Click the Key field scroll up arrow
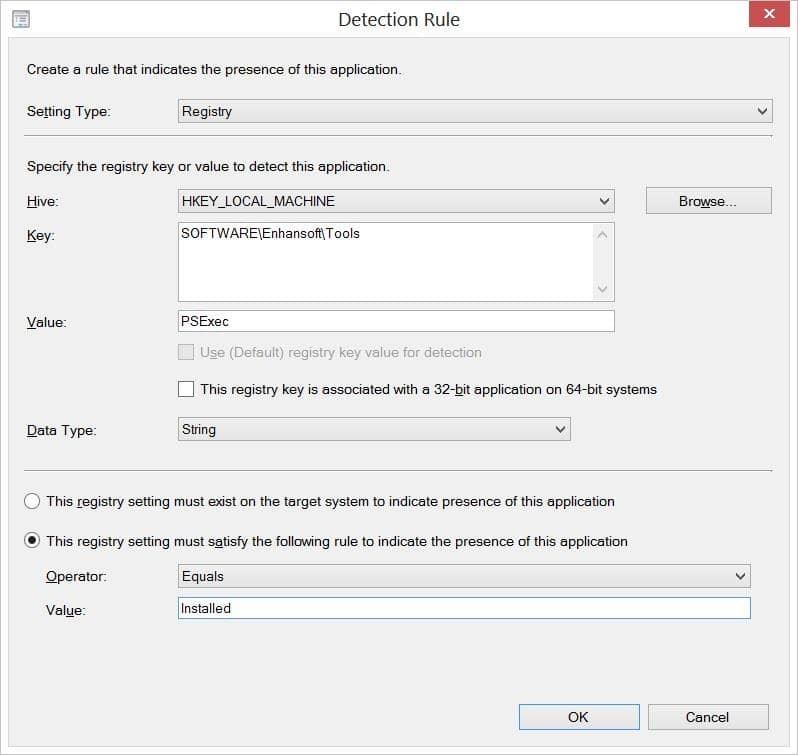 tap(603, 235)
